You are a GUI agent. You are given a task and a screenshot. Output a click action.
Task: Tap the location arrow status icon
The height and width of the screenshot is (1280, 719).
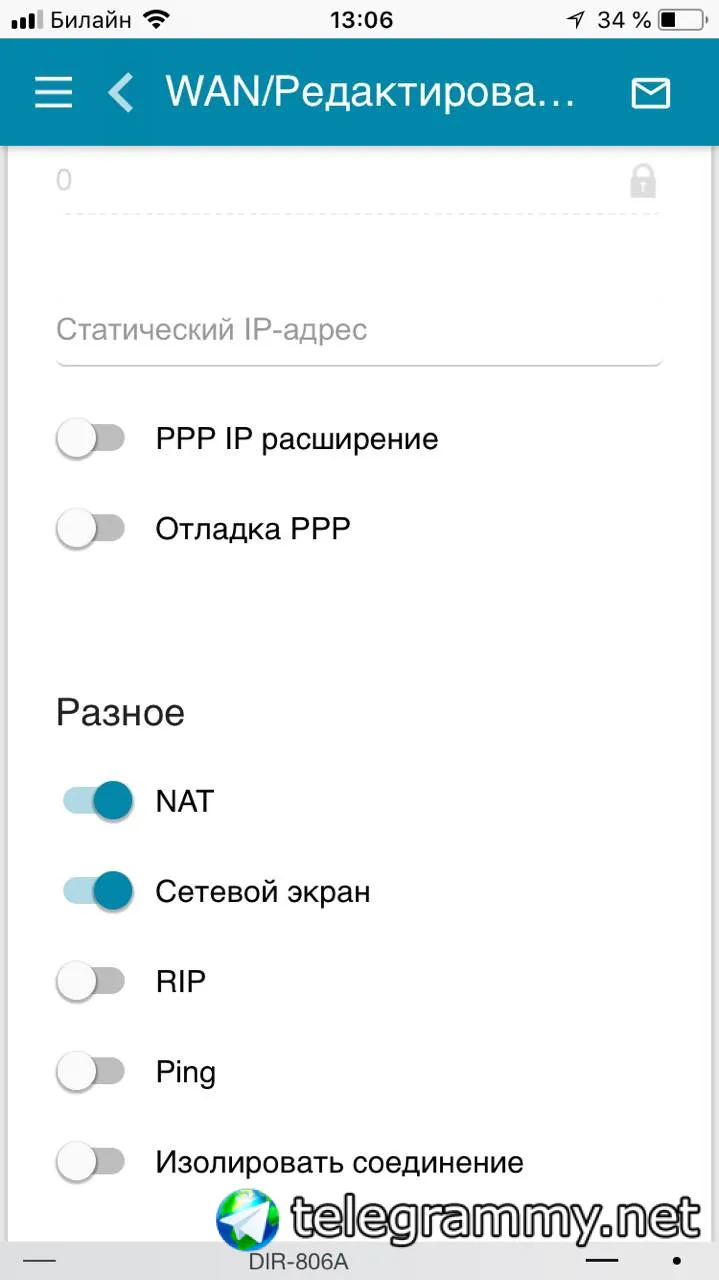click(575, 19)
